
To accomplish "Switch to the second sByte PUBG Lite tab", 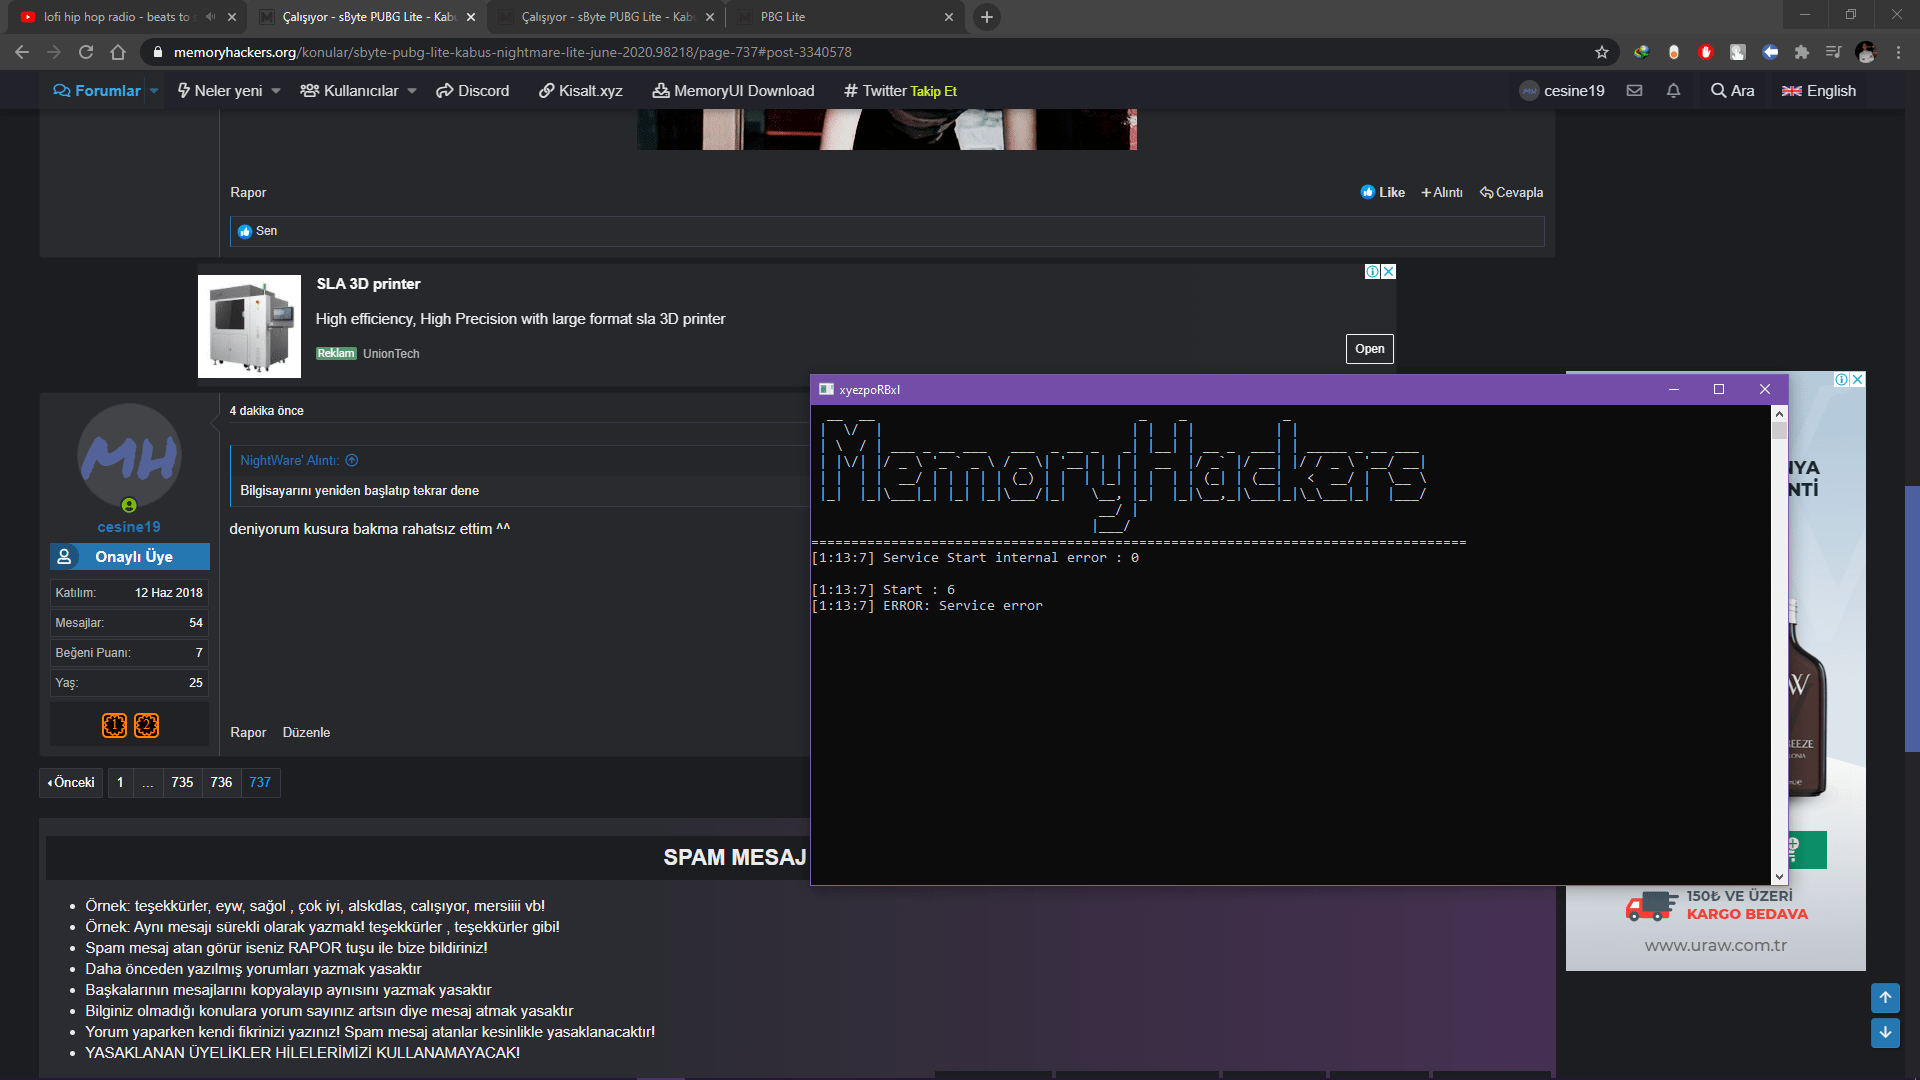I will pyautogui.click(x=605, y=17).
